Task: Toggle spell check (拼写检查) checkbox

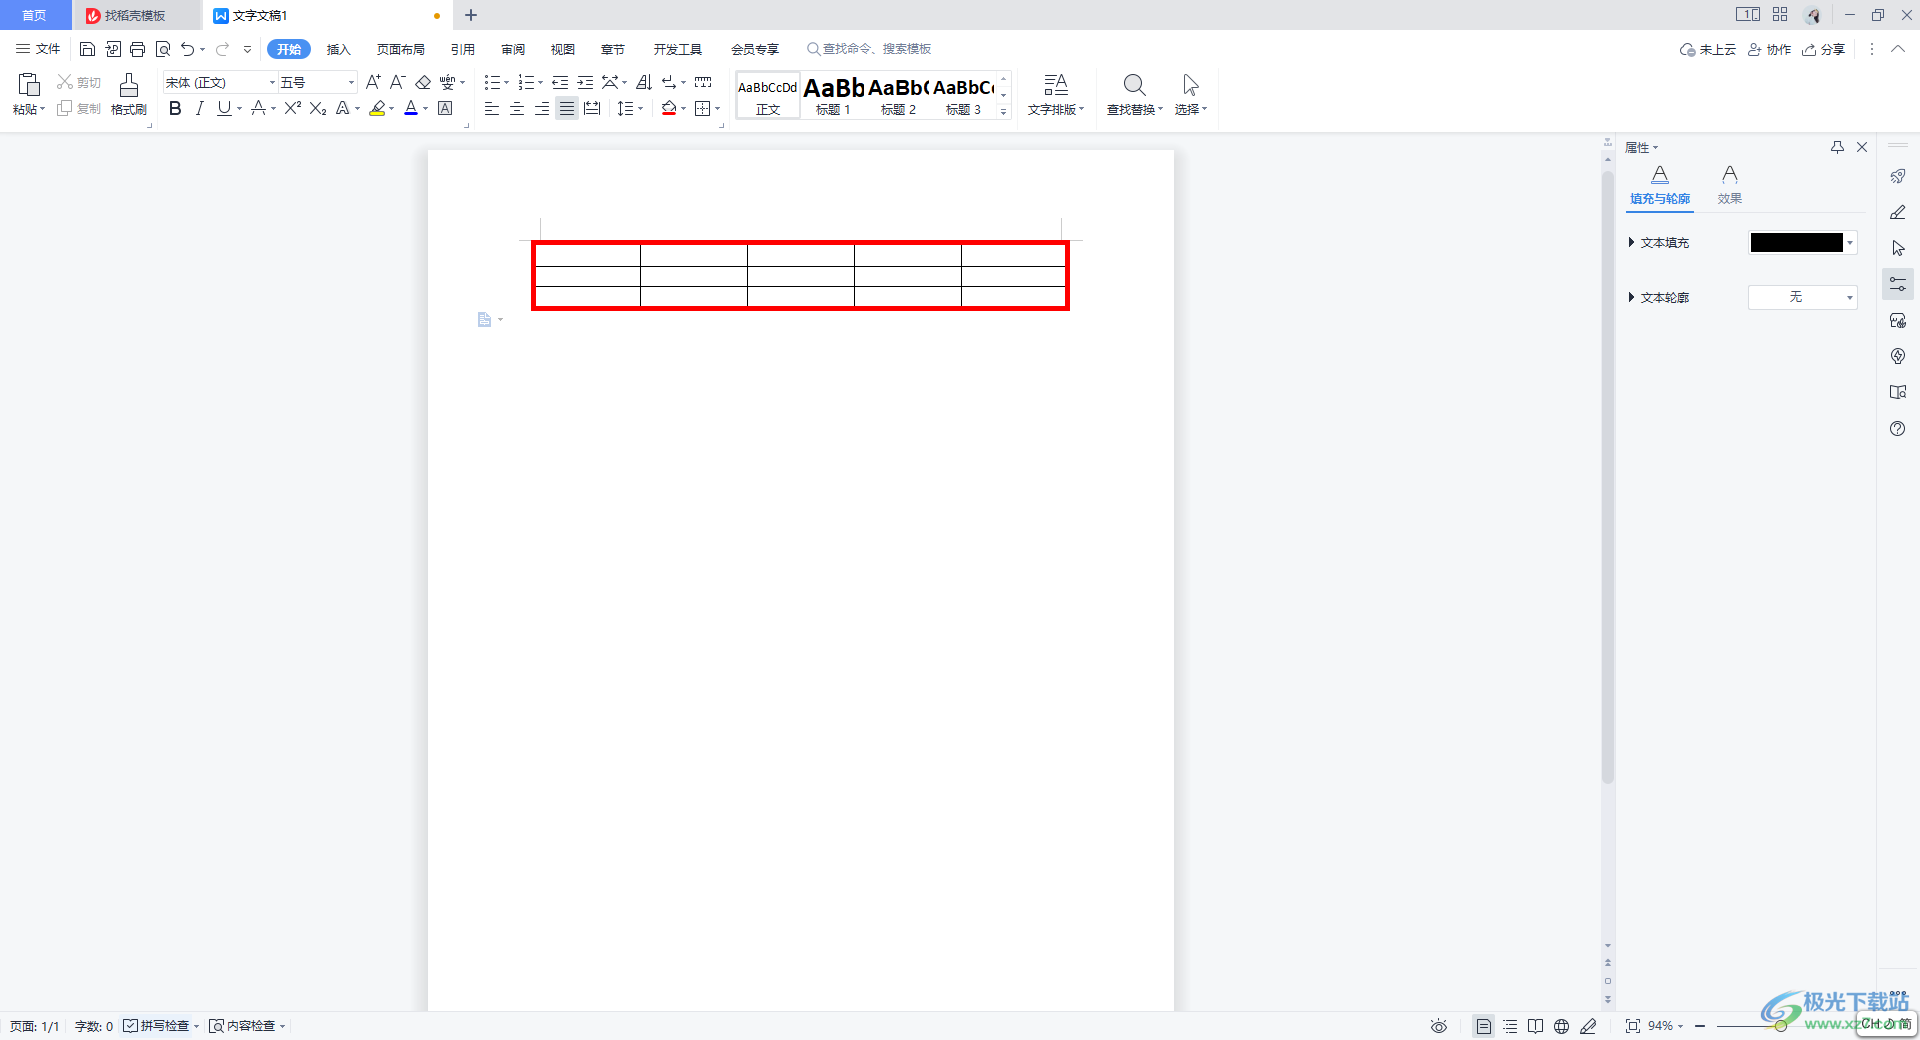Action: pos(130,1026)
